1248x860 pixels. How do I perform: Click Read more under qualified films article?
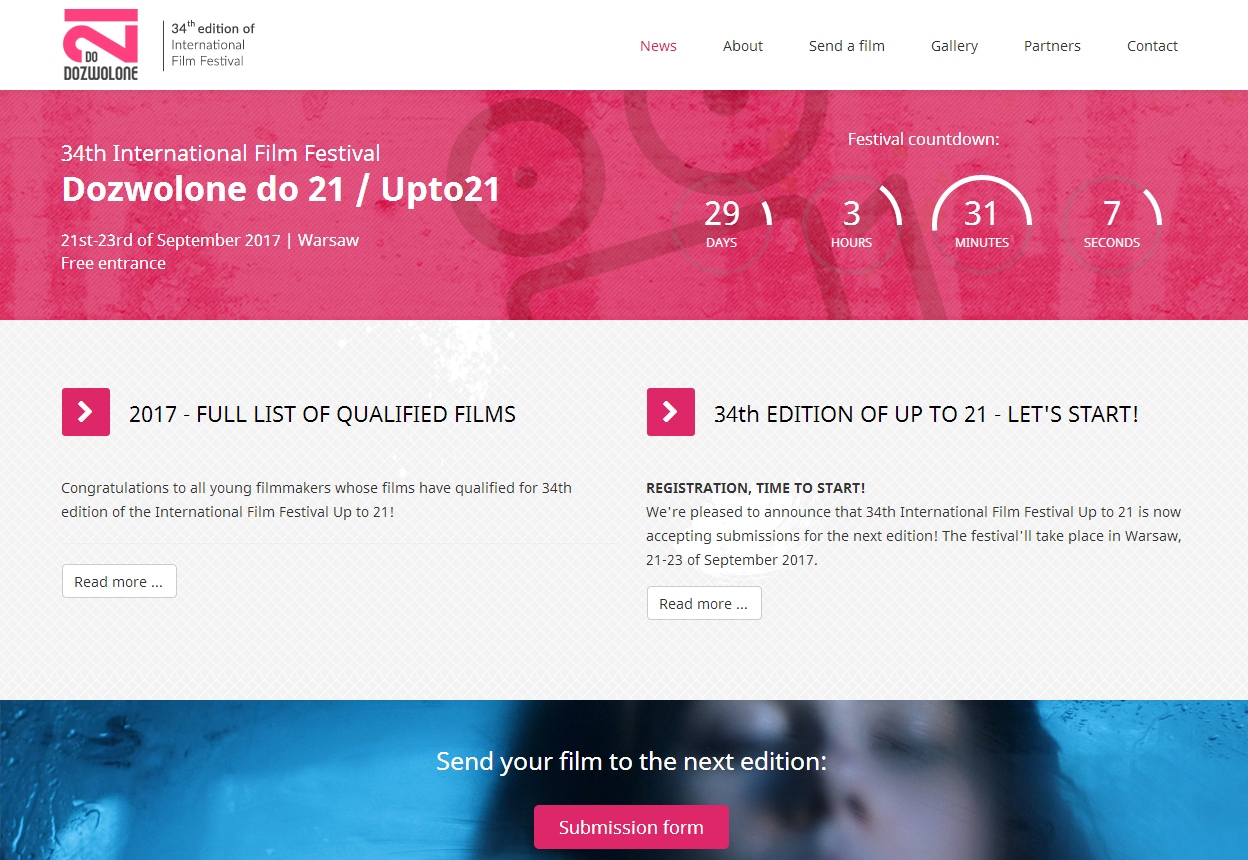(x=119, y=581)
